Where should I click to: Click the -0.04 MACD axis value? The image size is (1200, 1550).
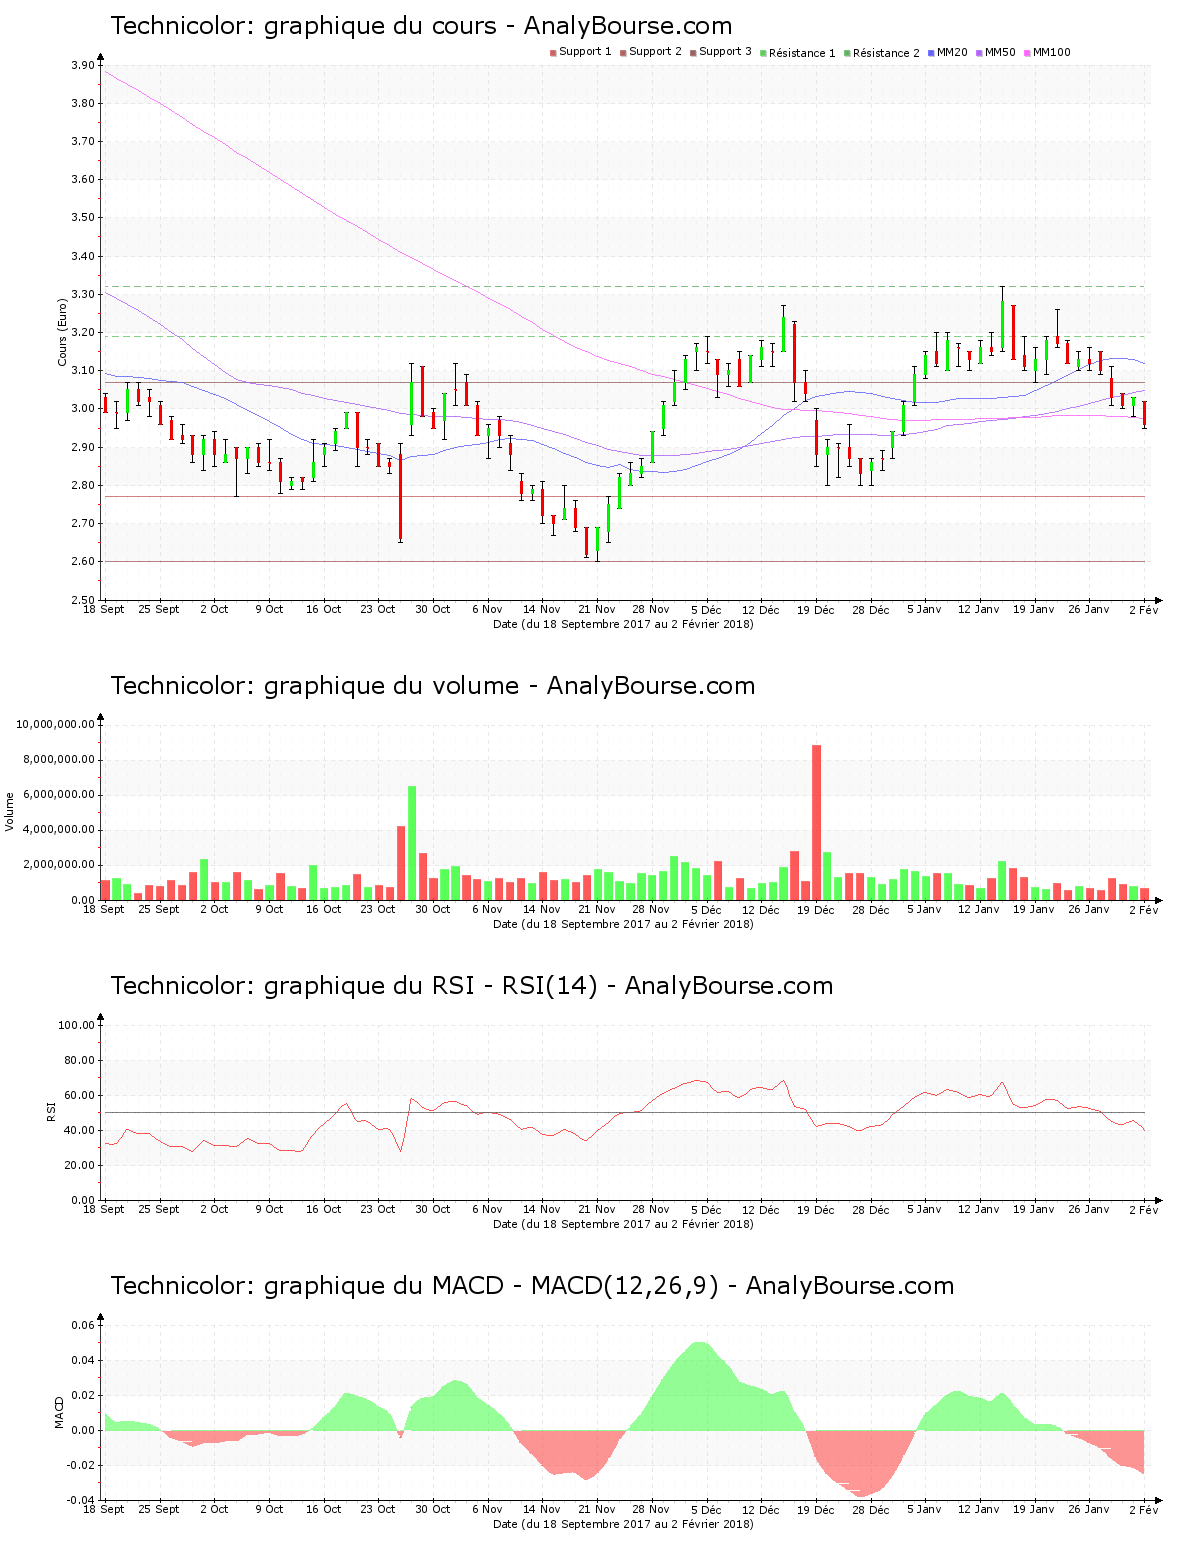point(81,1500)
